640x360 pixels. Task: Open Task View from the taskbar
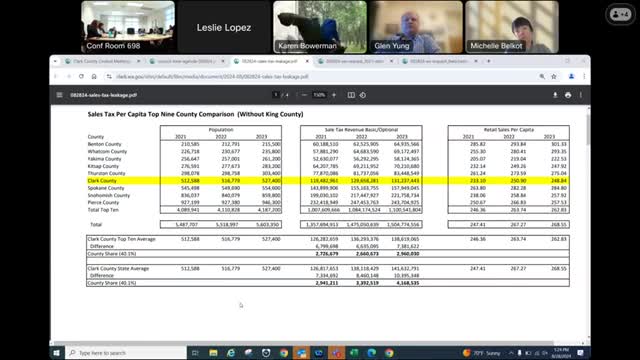click(195, 353)
